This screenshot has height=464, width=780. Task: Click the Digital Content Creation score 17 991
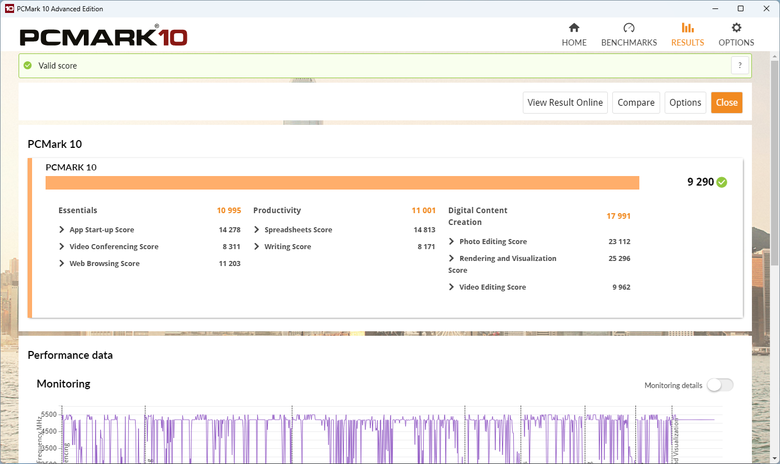[x=618, y=216]
